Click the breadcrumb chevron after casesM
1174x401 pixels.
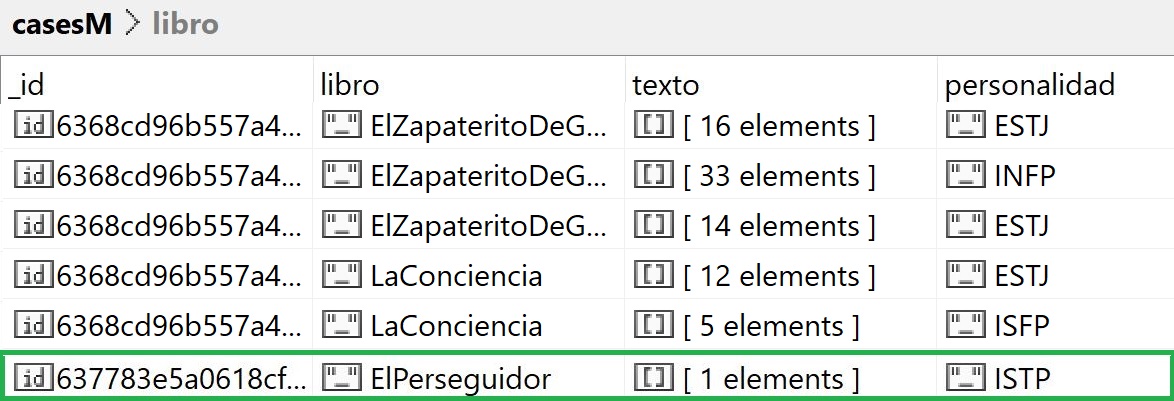(132, 25)
